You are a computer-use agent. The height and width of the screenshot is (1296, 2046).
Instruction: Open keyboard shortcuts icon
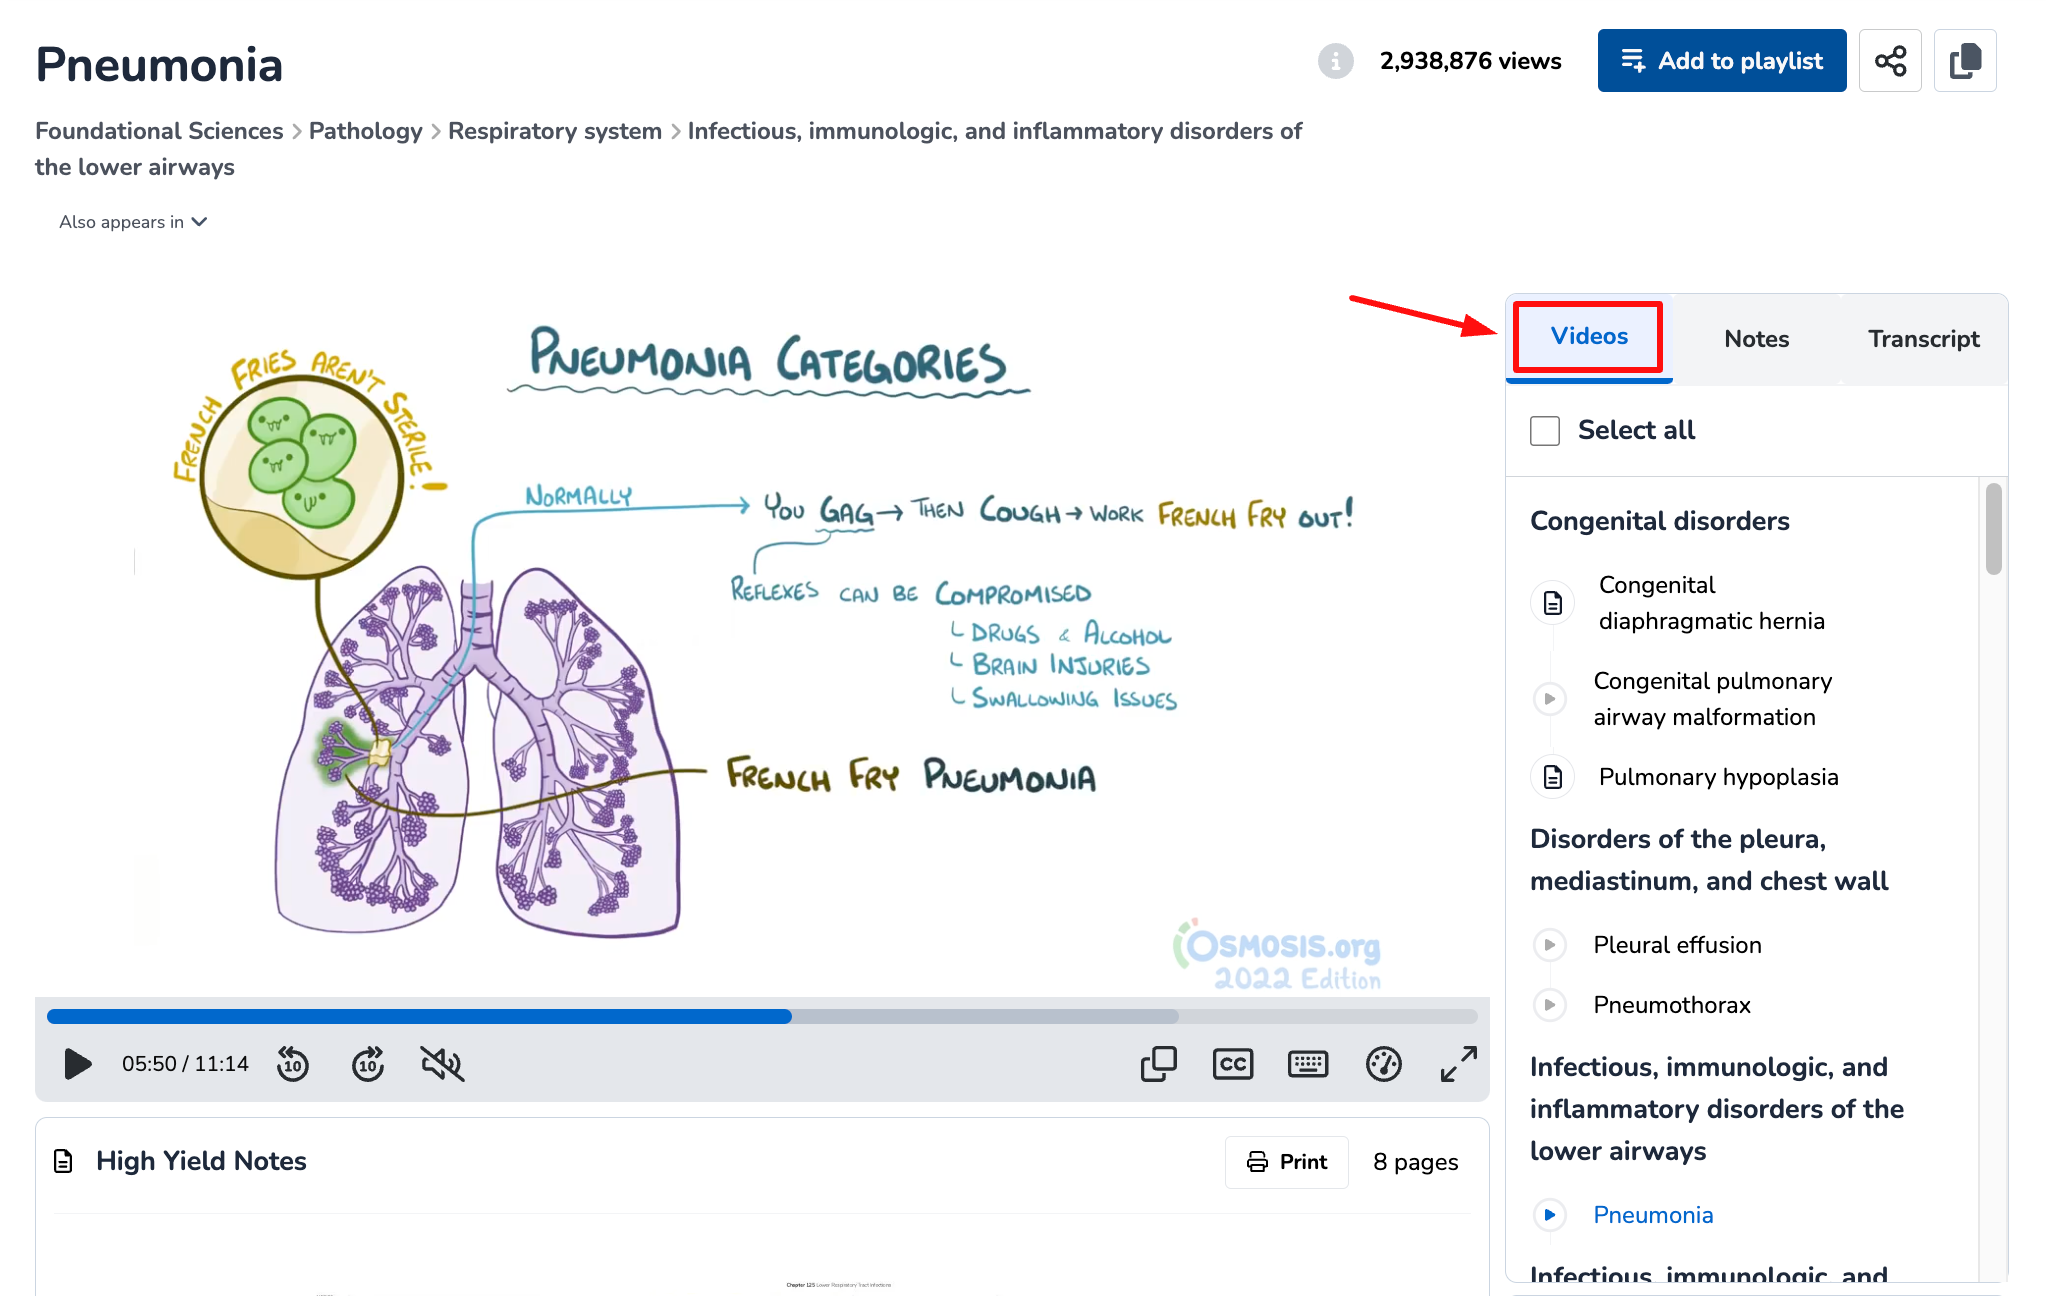click(1308, 1064)
